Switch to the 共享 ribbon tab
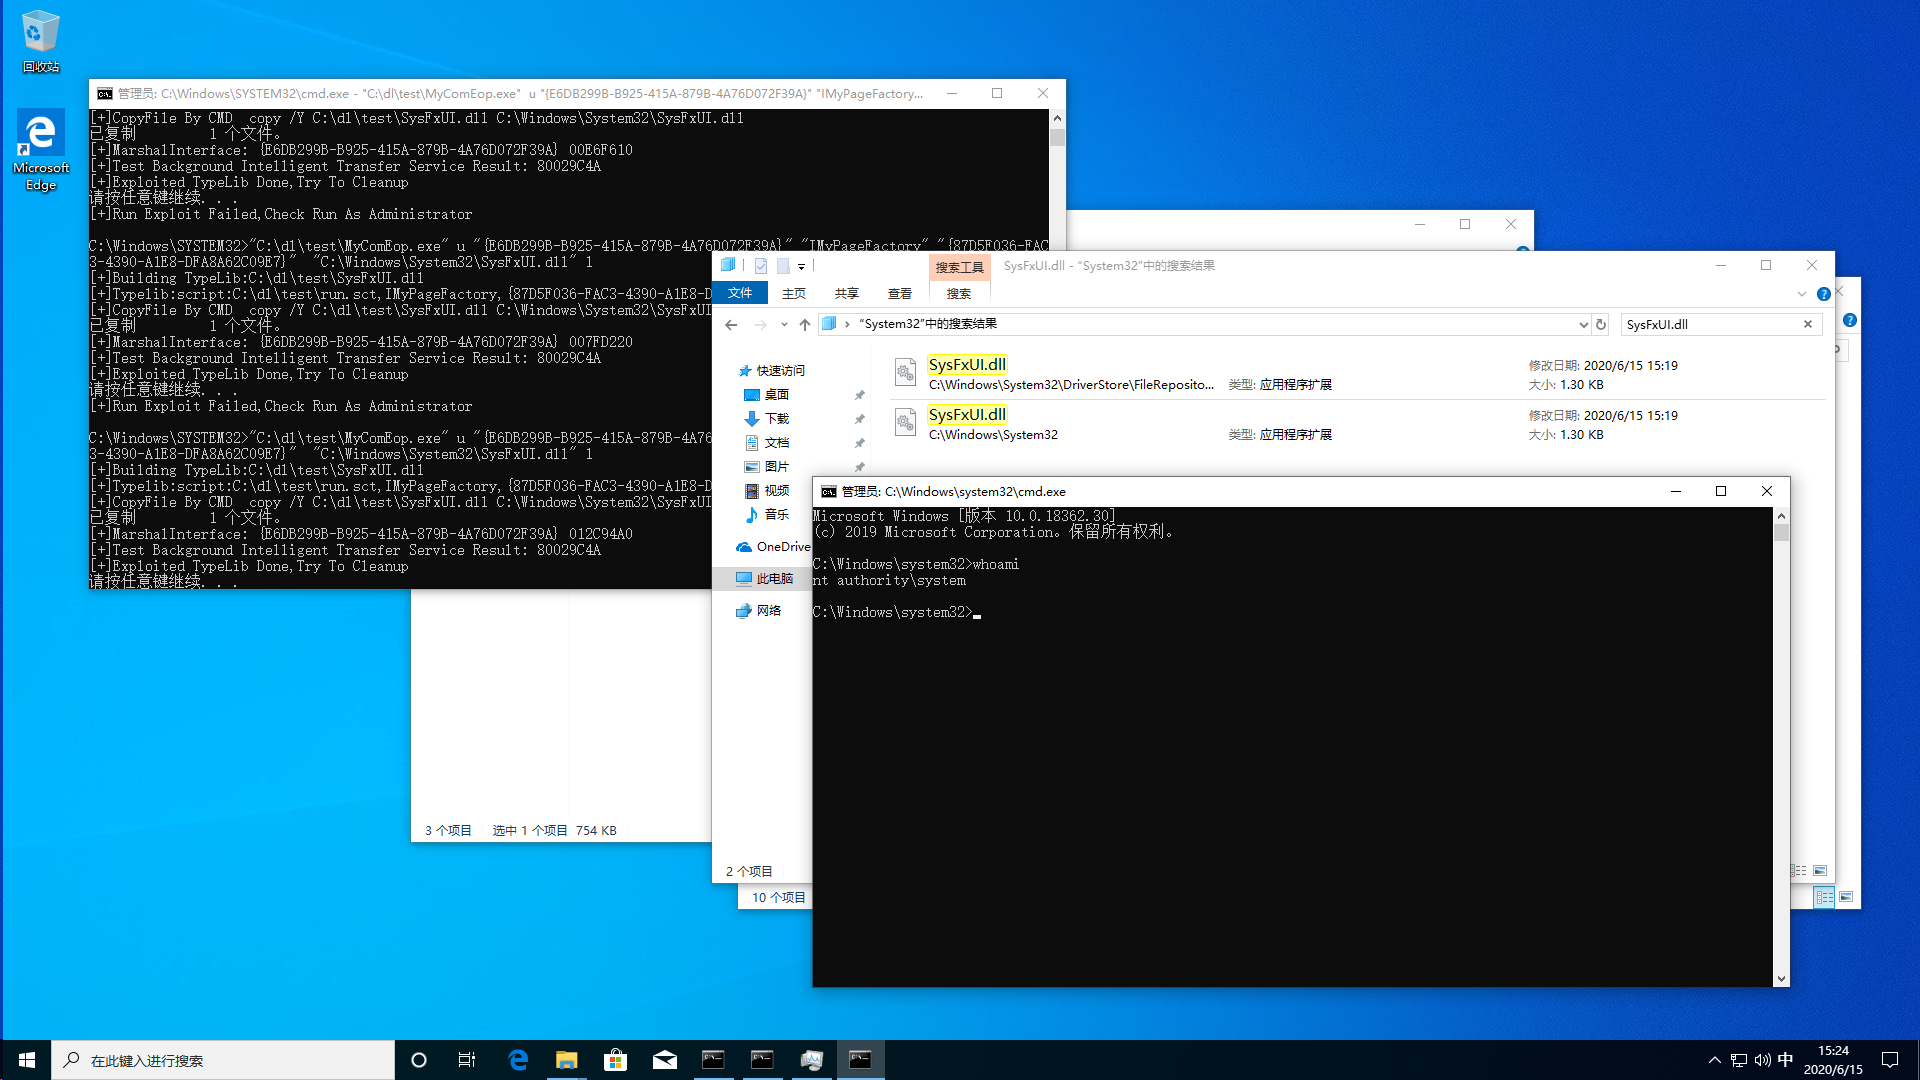This screenshot has width=1920, height=1080. (x=847, y=293)
